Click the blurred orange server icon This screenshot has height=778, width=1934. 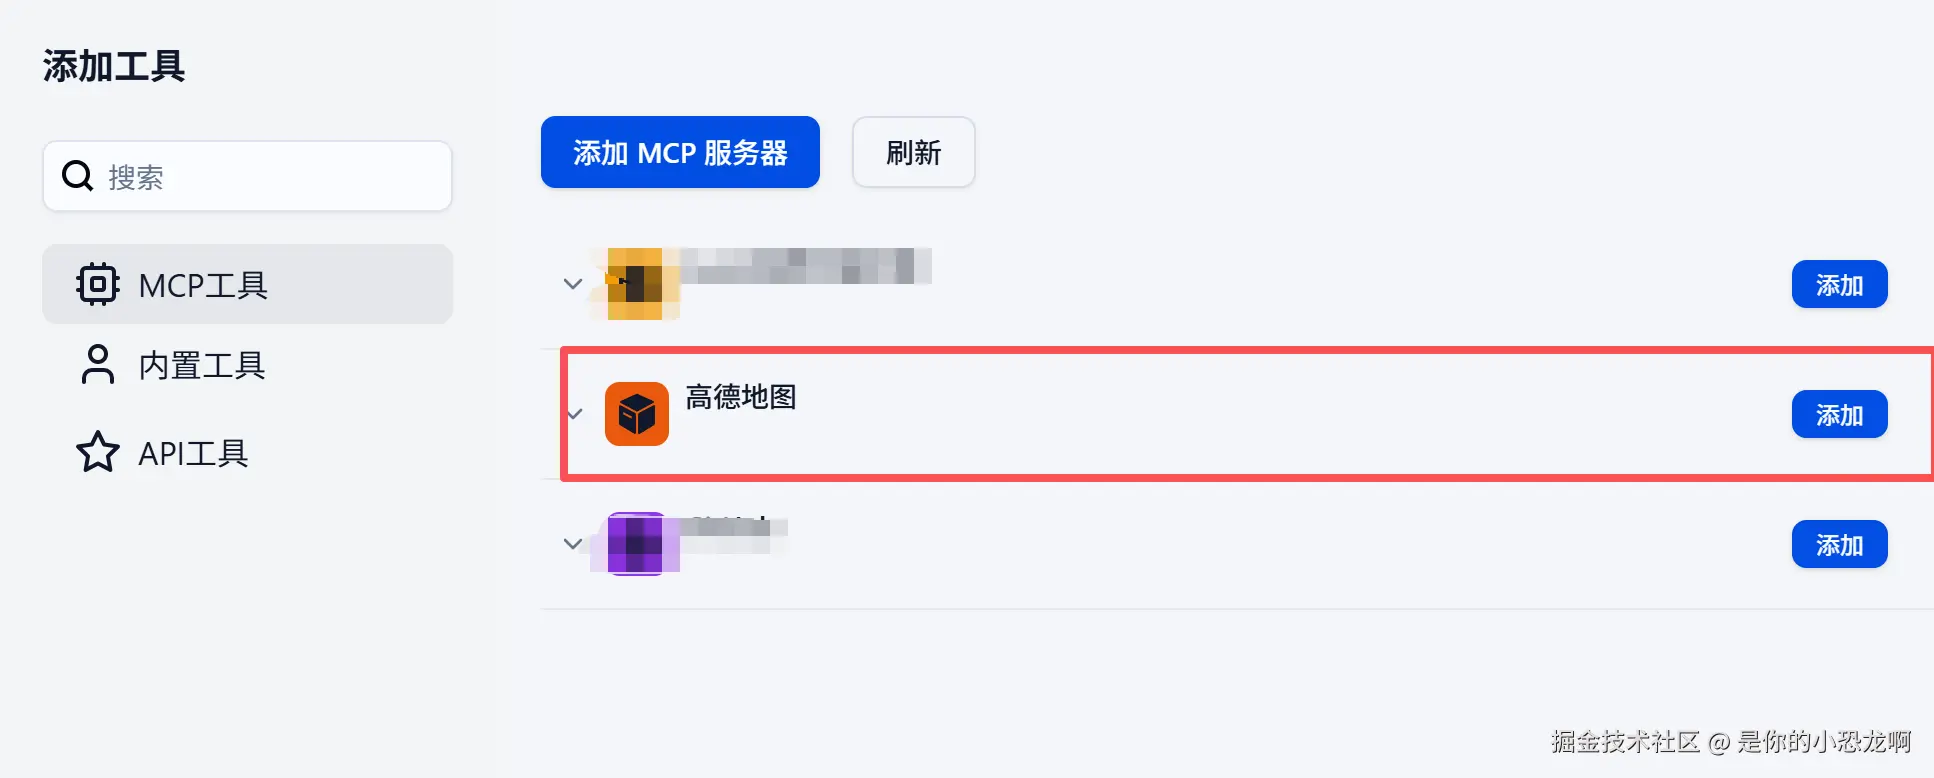point(635,284)
